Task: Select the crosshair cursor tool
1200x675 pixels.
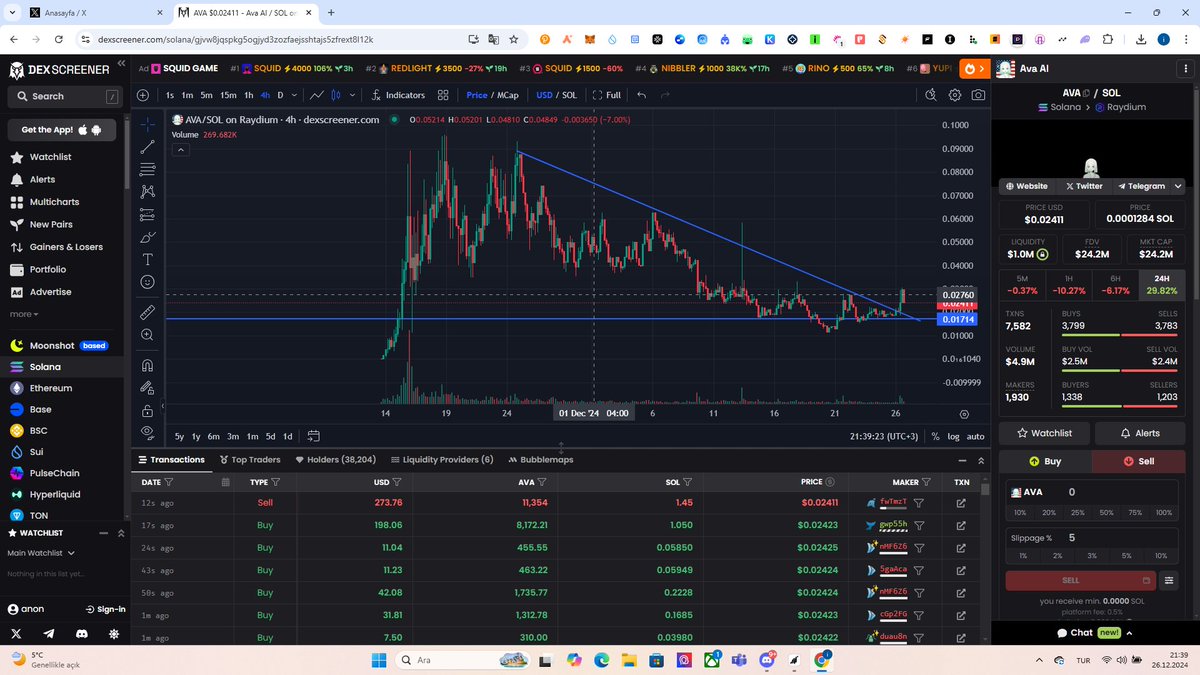Action: [147, 124]
